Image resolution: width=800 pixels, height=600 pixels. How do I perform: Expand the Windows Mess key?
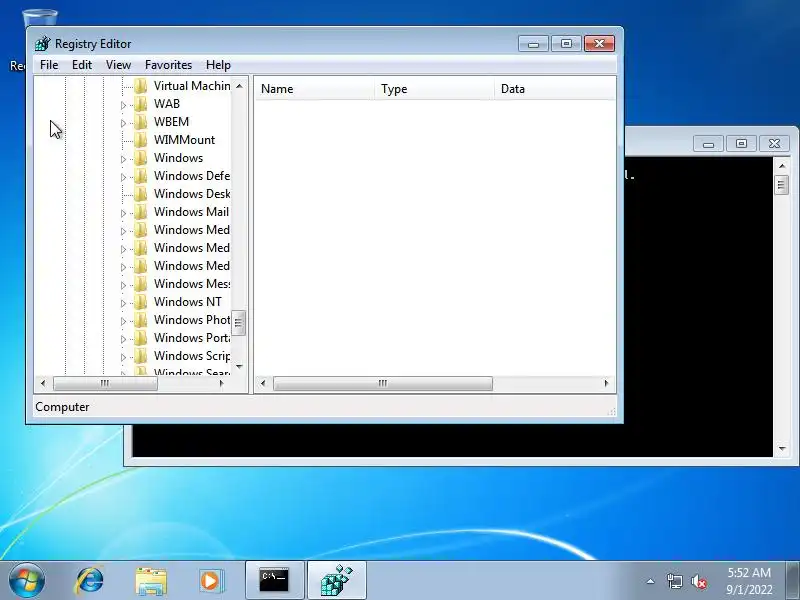pyautogui.click(x=123, y=285)
